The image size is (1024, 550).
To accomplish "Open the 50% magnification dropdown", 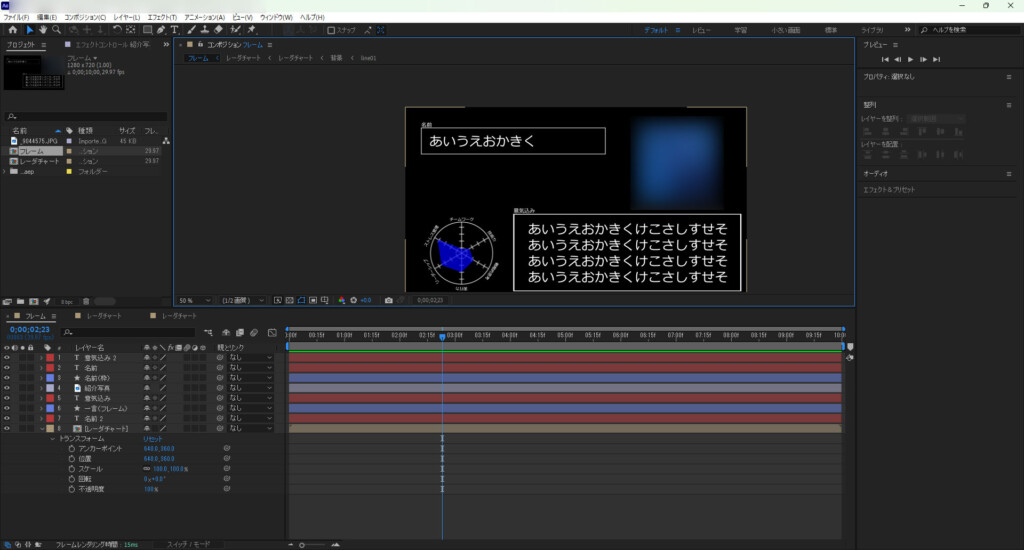I will [196, 300].
